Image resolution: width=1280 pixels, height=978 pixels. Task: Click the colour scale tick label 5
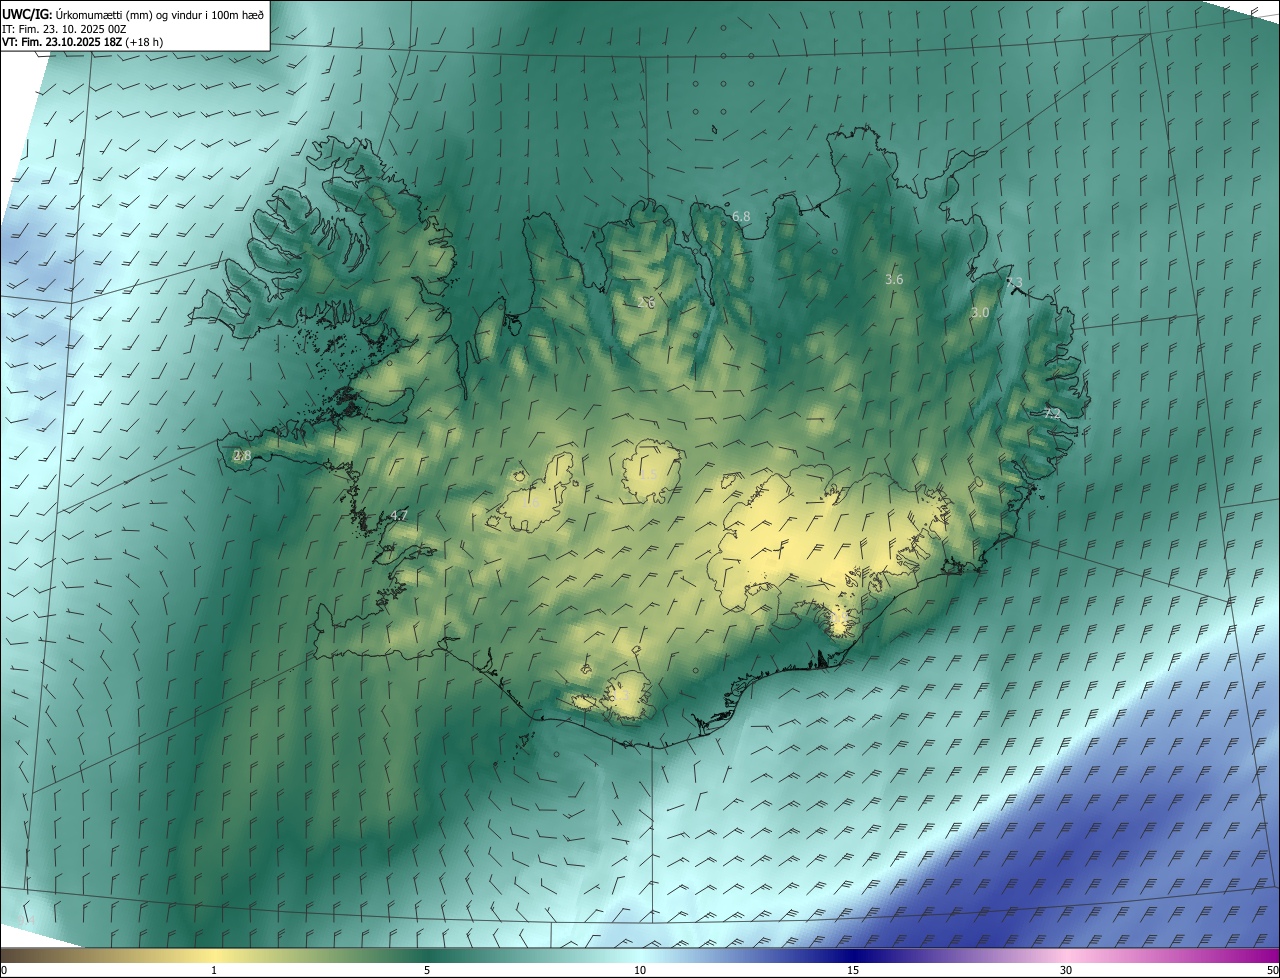[427, 970]
